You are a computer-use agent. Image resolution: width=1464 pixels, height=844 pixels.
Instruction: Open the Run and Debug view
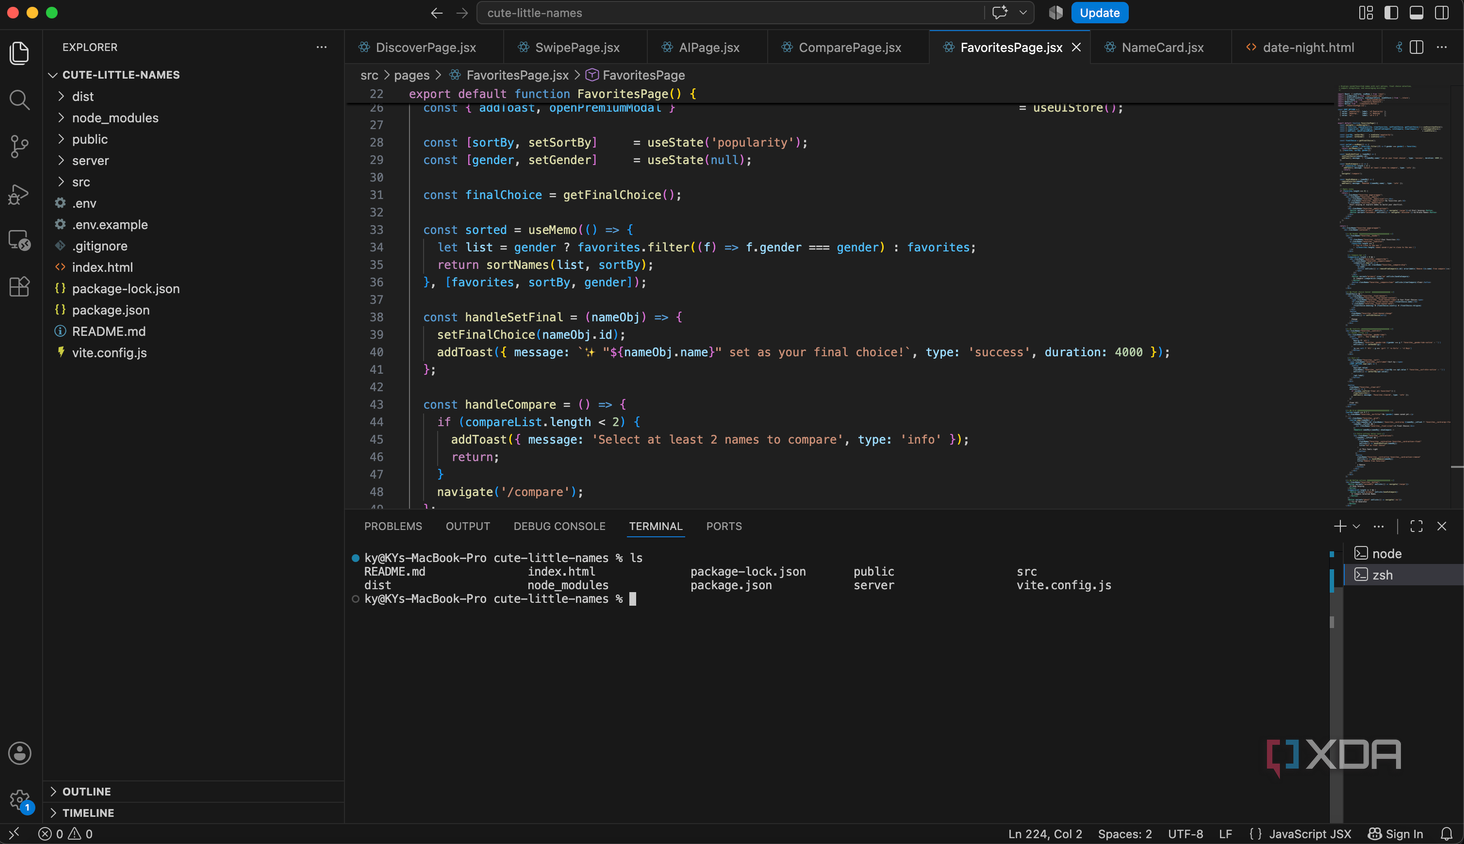click(x=19, y=193)
